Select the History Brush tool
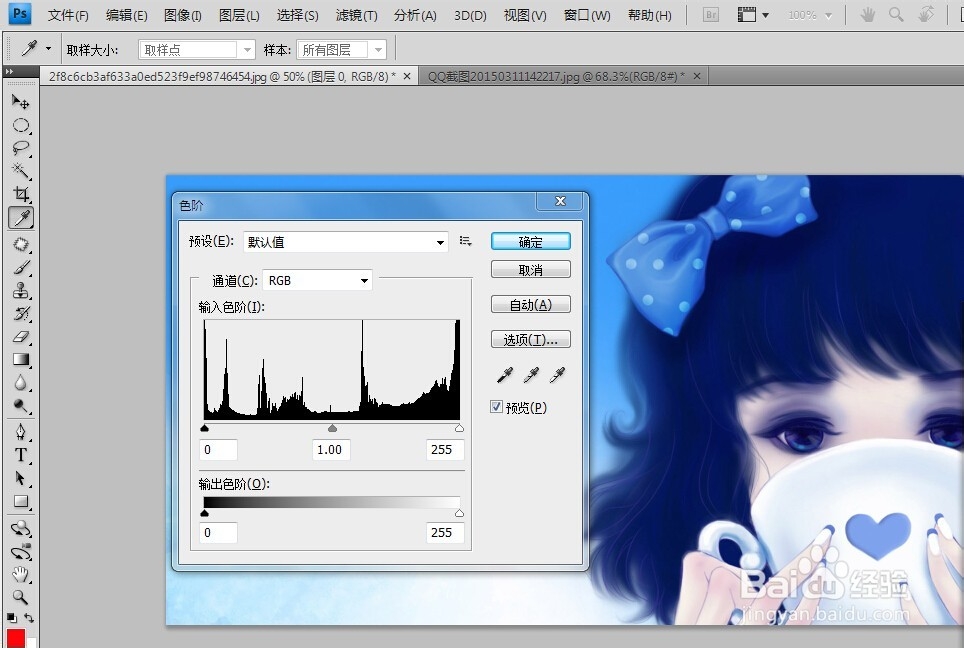964x648 pixels. pos(20,314)
